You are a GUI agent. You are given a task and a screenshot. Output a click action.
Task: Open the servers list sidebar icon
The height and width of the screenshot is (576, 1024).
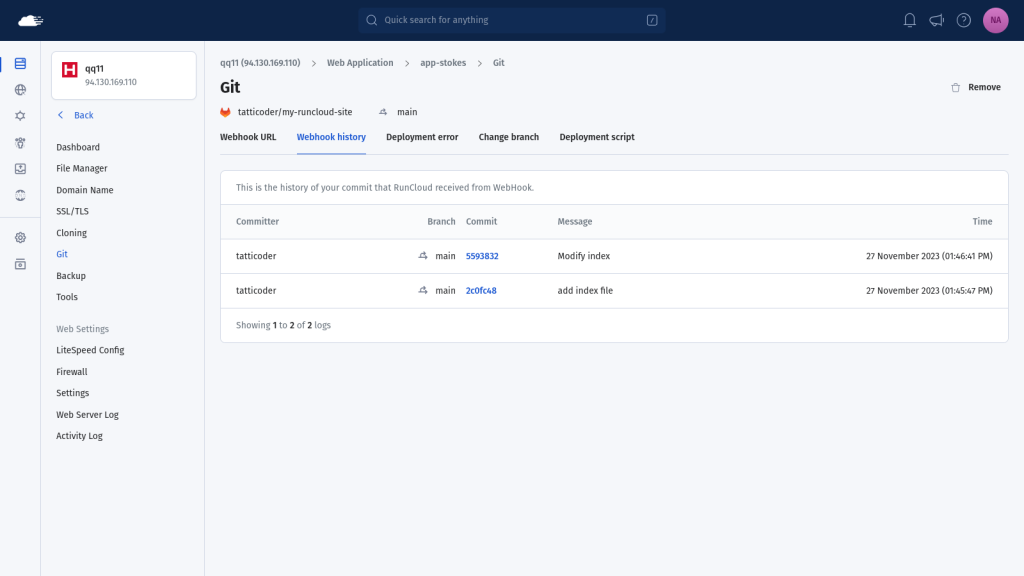click(20, 63)
